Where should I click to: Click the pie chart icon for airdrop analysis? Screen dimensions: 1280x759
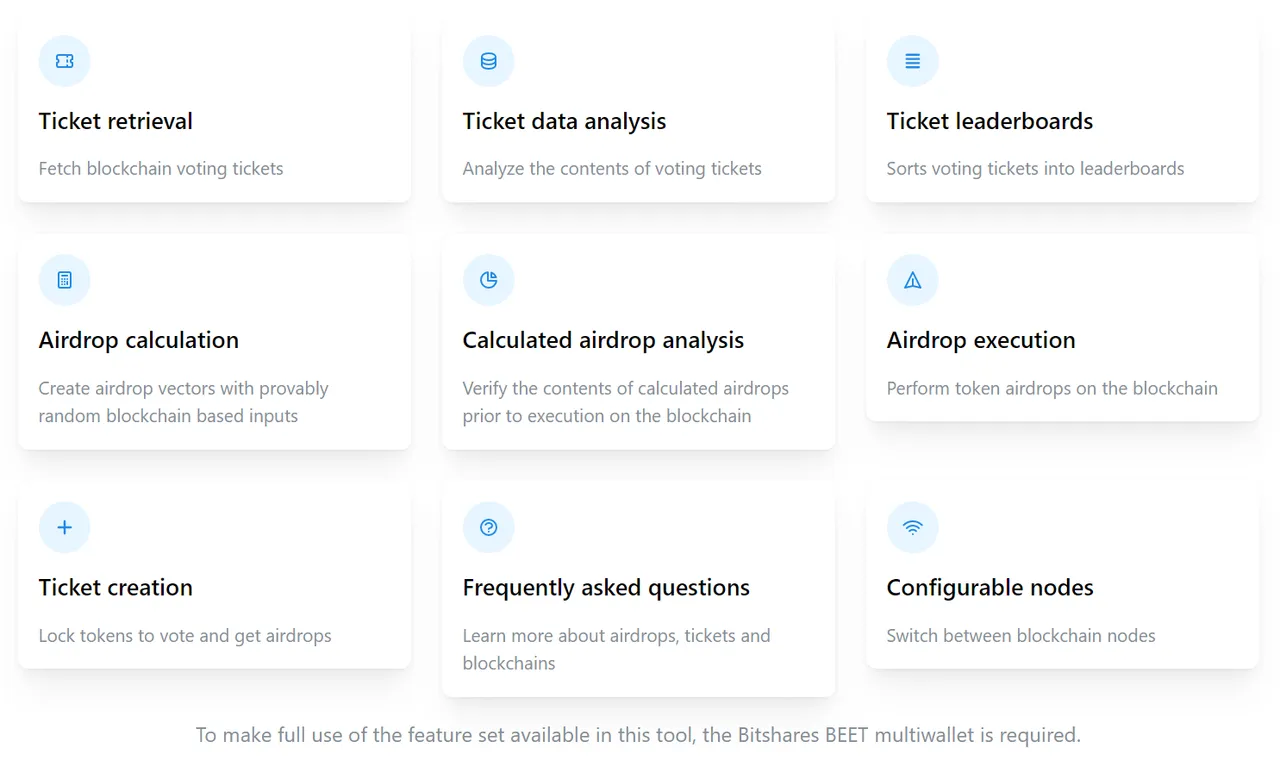489,280
